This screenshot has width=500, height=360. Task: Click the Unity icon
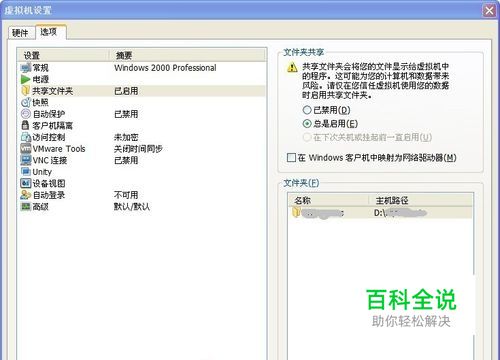pyautogui.click(x=26, y=172)
